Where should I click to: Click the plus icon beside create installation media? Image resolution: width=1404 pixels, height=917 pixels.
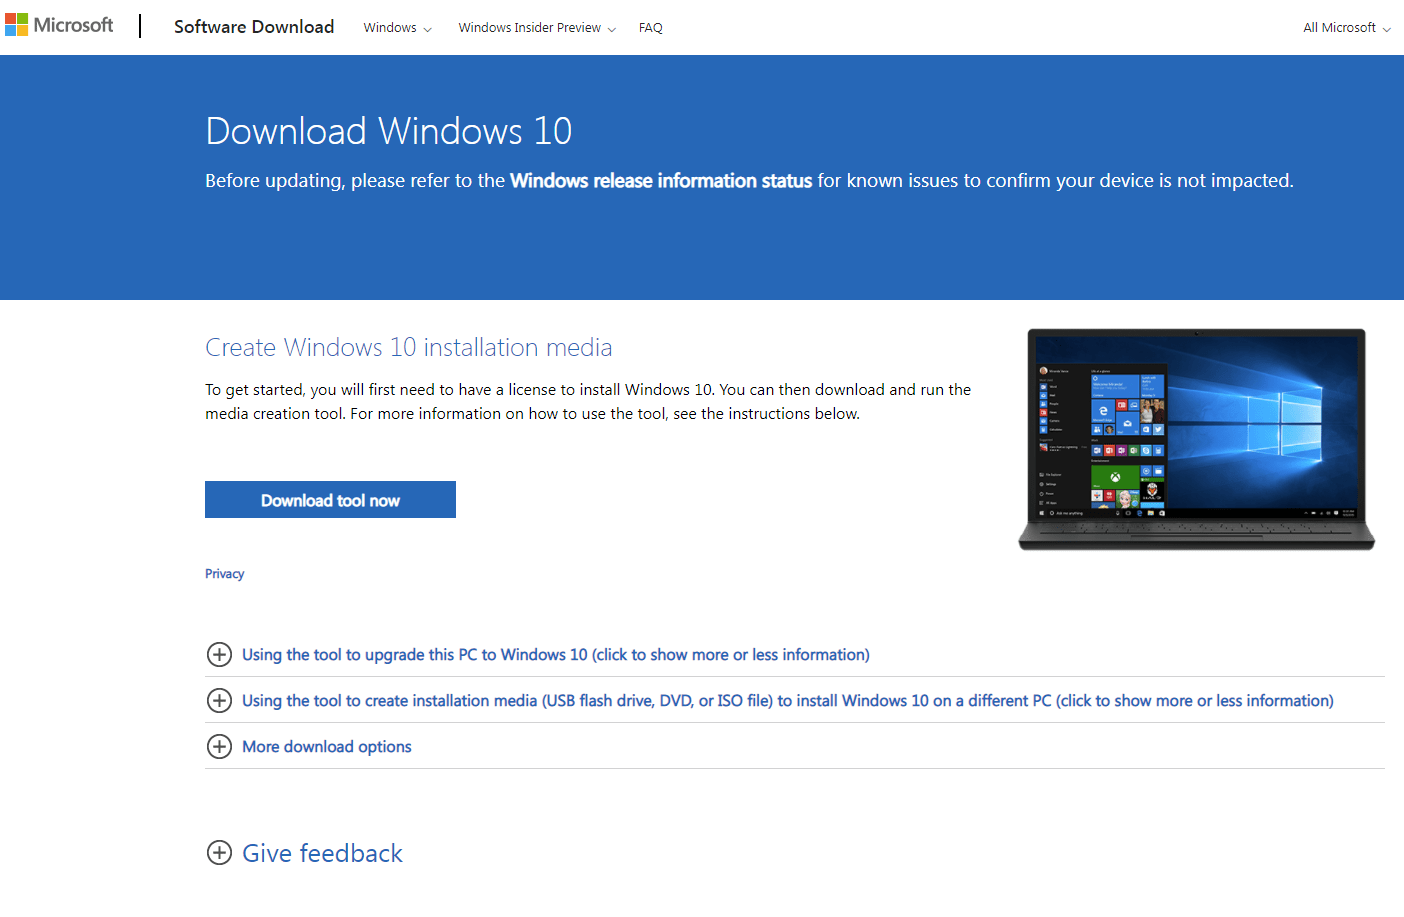[x=219, y=701]
